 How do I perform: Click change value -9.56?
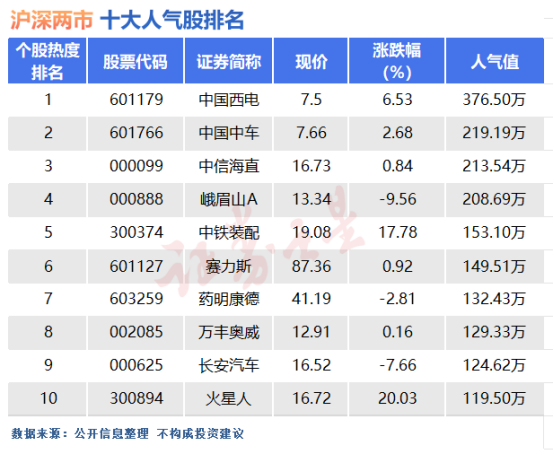[398, 199]
